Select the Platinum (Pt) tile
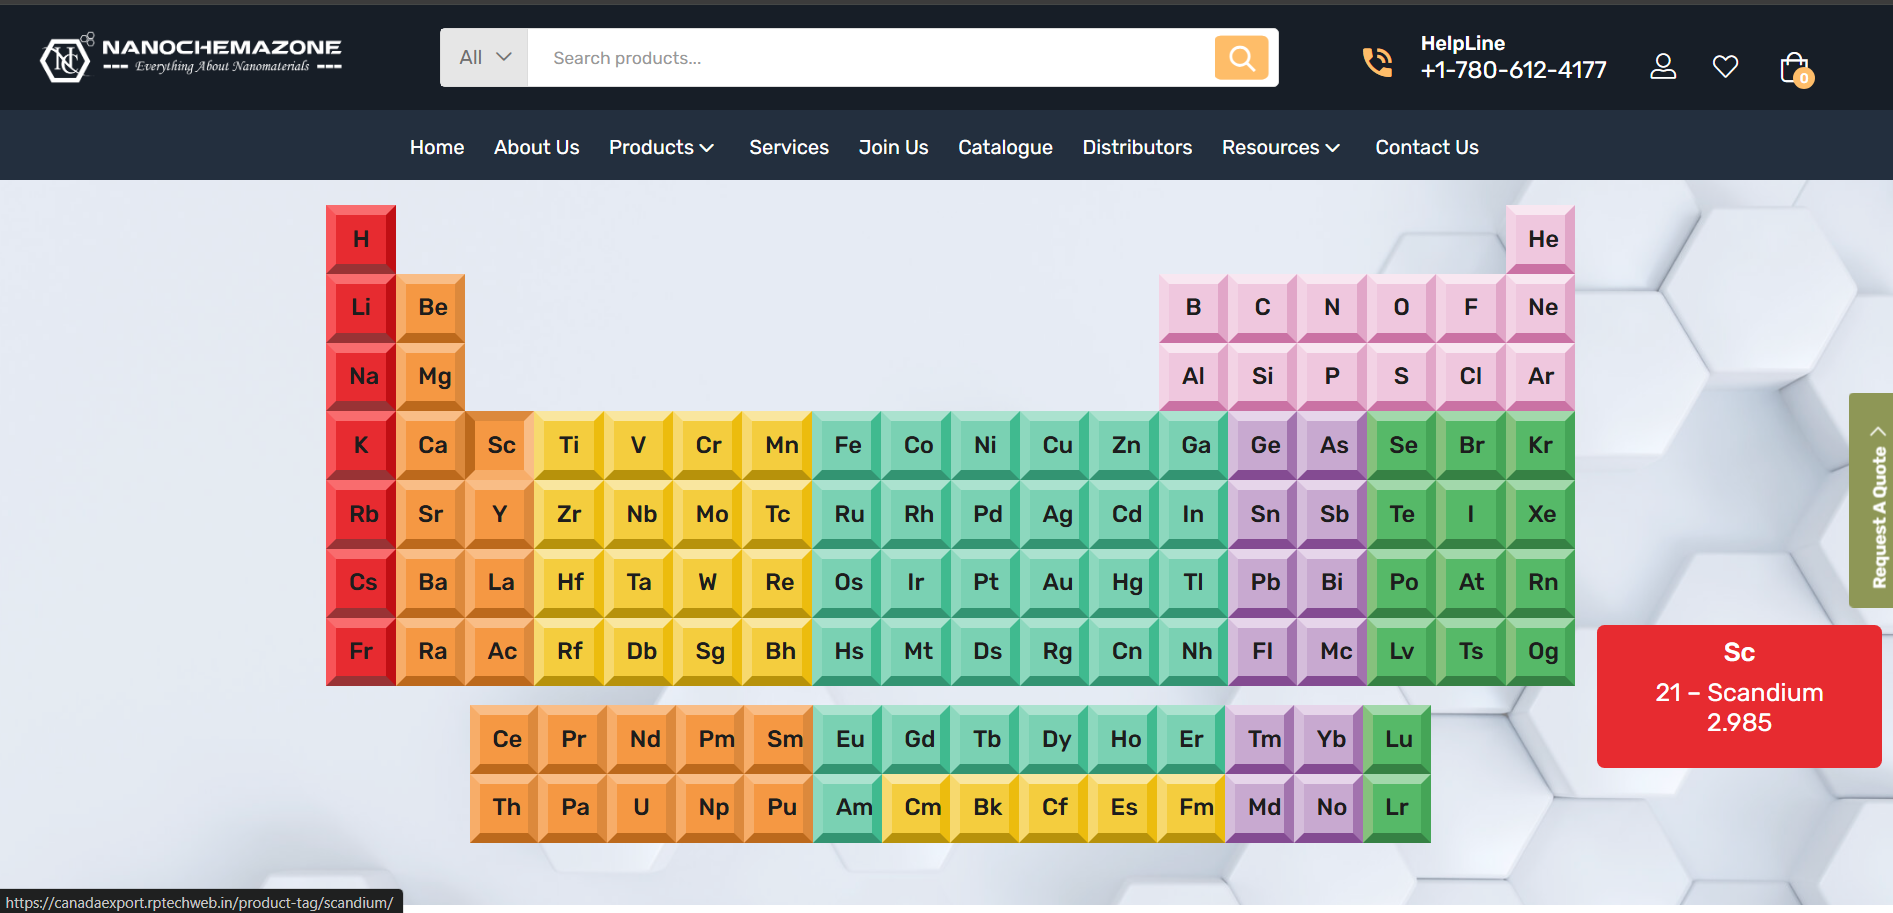Viewport: 1893px width, 913px height. (x=986, y=583)
